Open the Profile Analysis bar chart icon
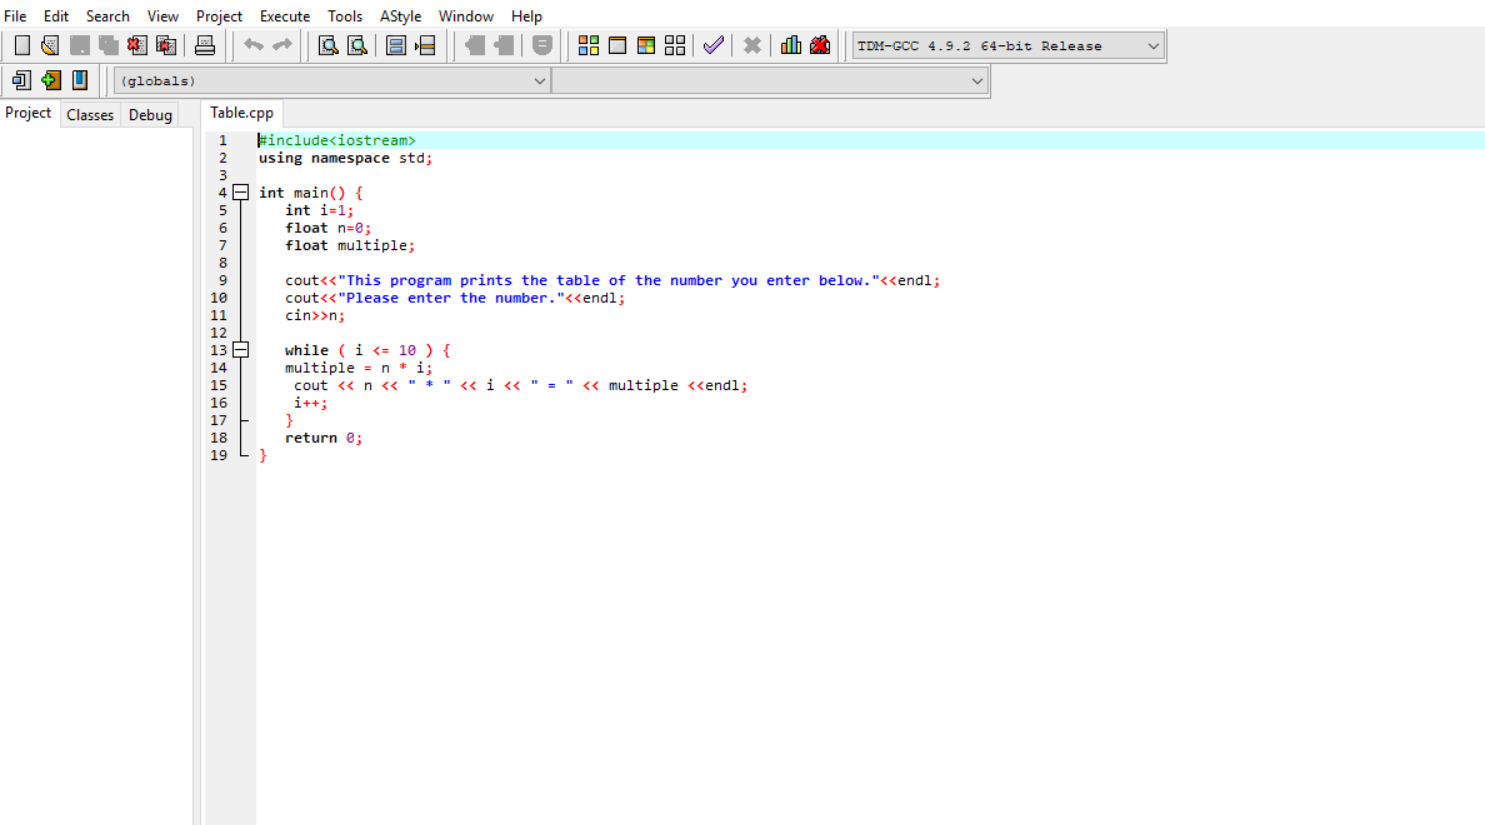The image size is (1485, 825). (x=791, y=46)
